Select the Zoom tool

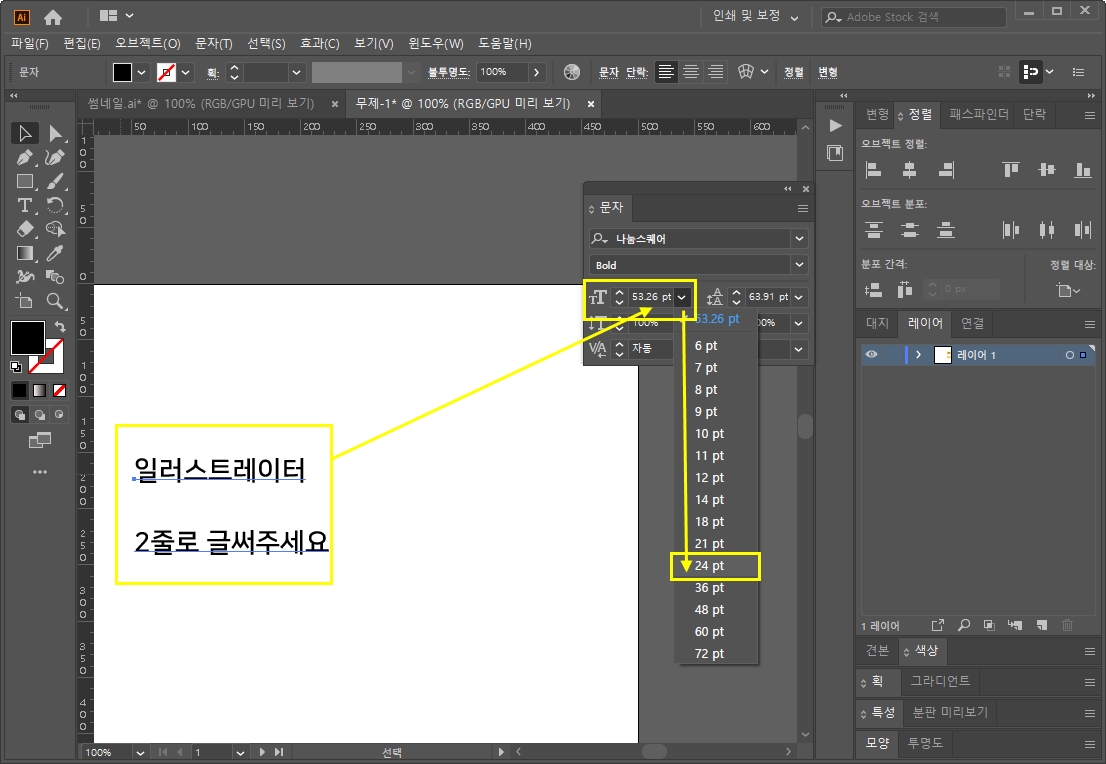coord(54,301)
